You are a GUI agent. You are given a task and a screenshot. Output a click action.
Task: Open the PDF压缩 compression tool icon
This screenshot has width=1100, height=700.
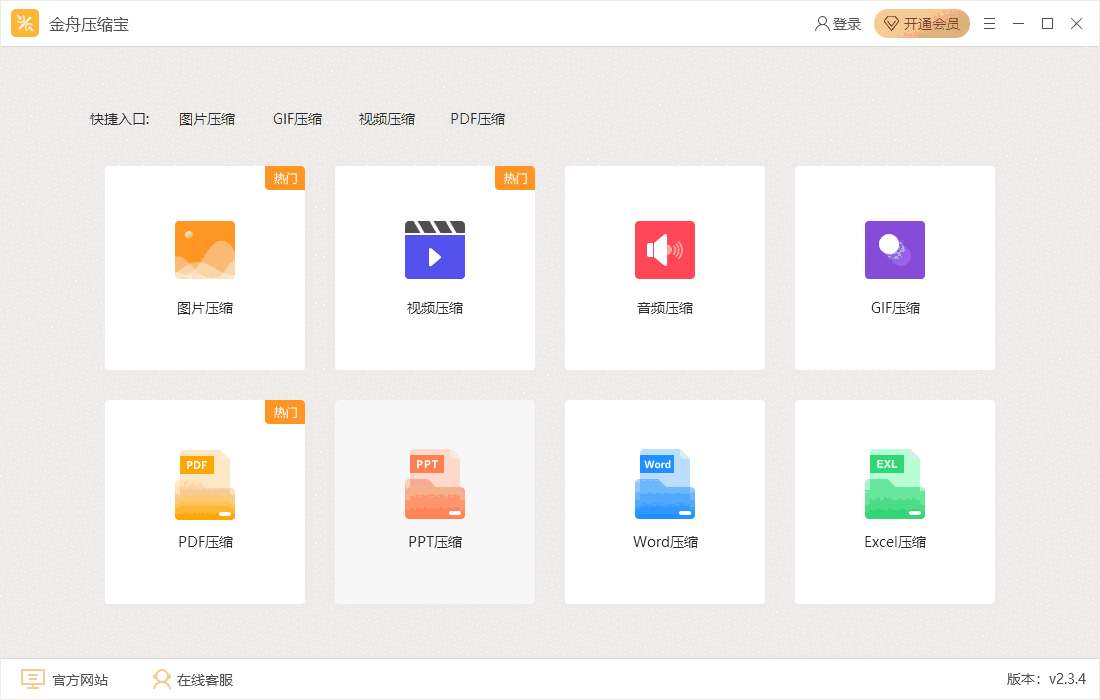(x=204, y=484)
